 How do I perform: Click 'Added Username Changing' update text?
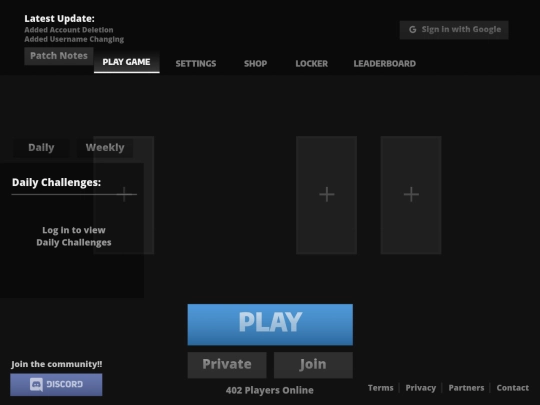click(x=74, y=39)
